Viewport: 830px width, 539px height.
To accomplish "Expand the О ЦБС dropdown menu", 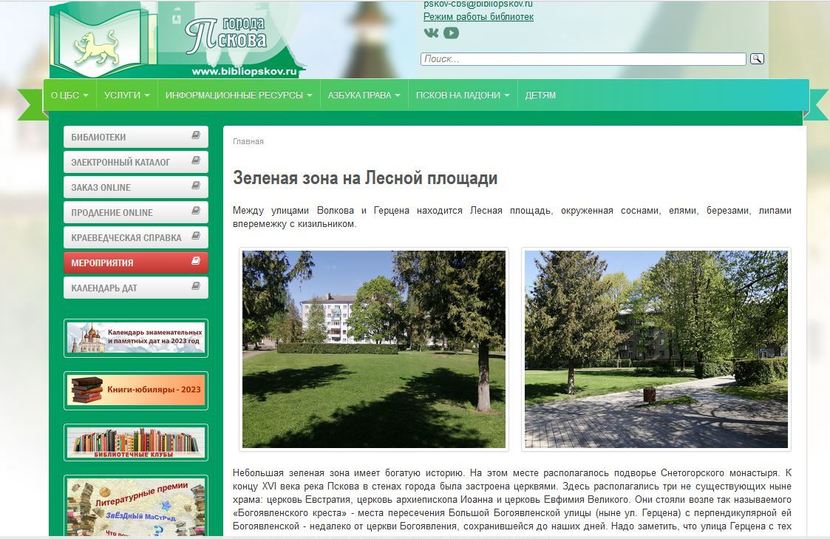I will pyautogui.click(x=69, y=95).
